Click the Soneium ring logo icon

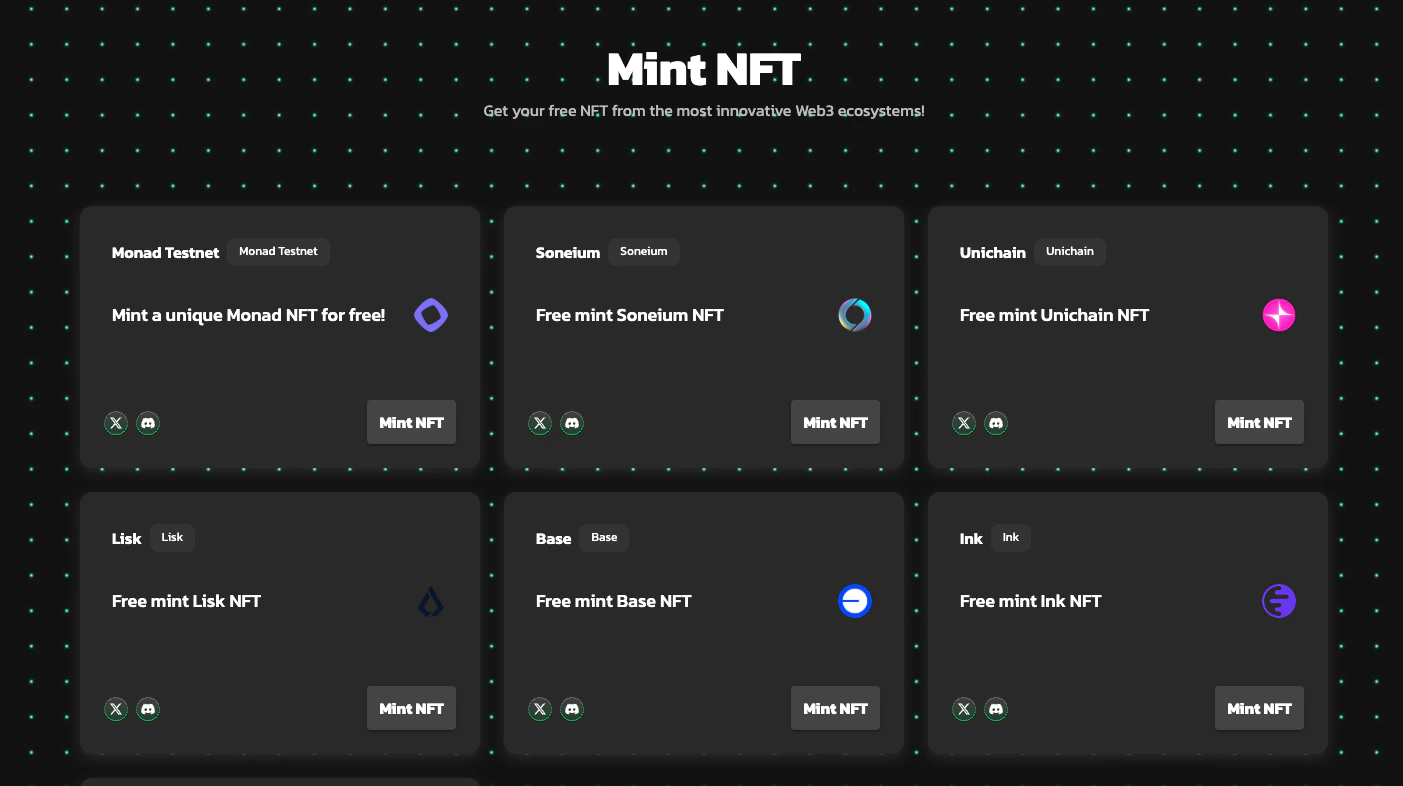click(x=855, y=315)
